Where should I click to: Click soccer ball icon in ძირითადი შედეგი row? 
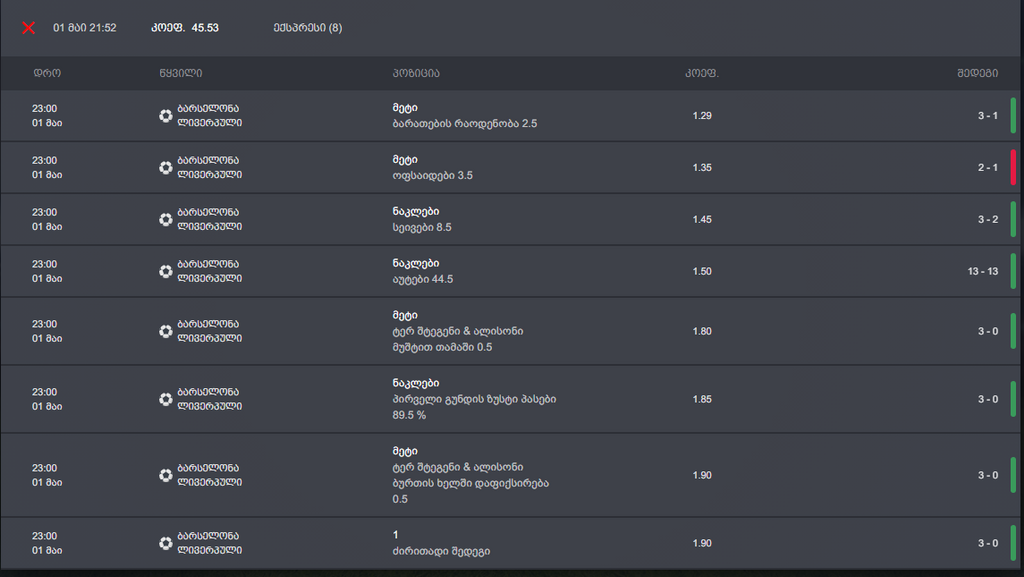165,543
